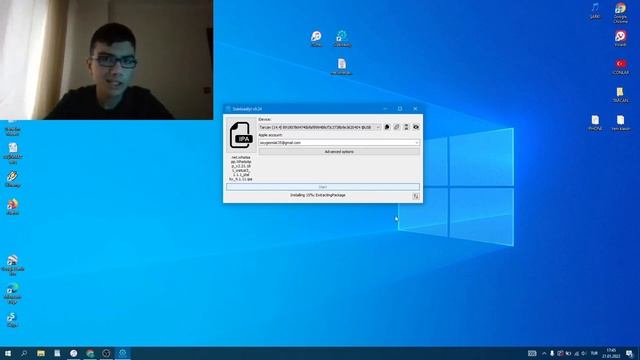Select the music file icon at top right
The width and height of the screenshot is (640, 360).
coord(595,10)
